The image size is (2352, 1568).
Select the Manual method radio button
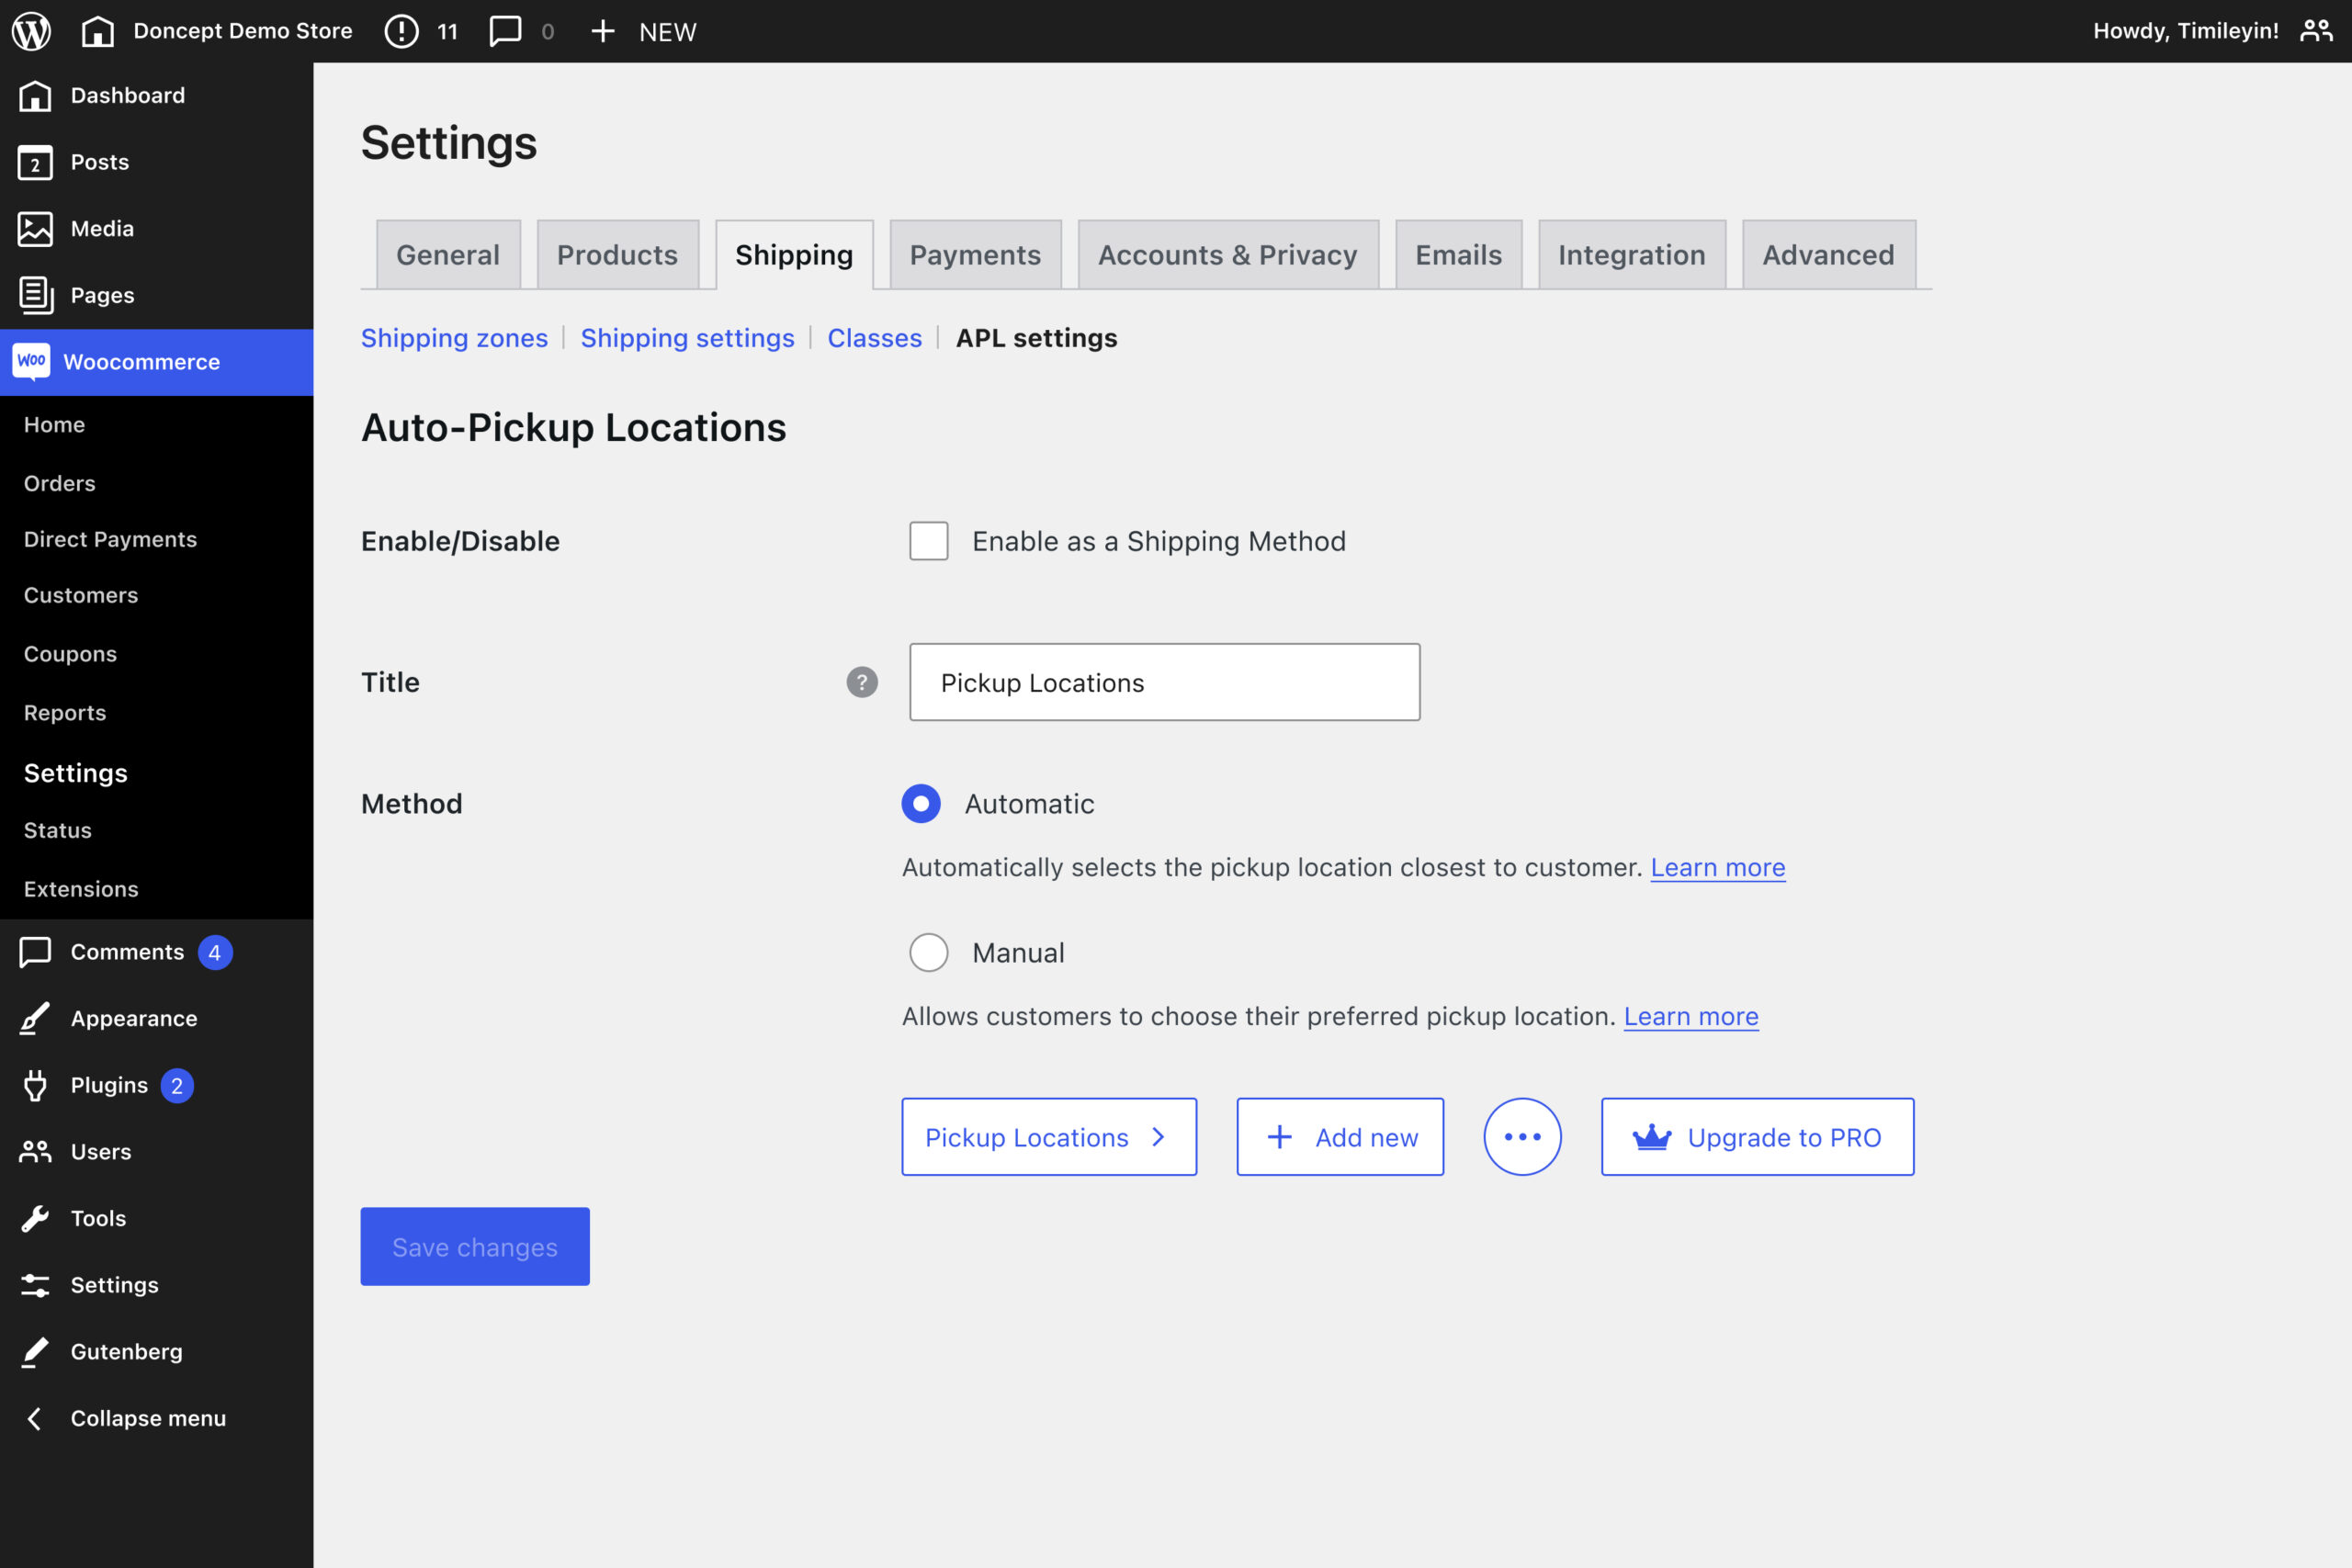[928, 952]
